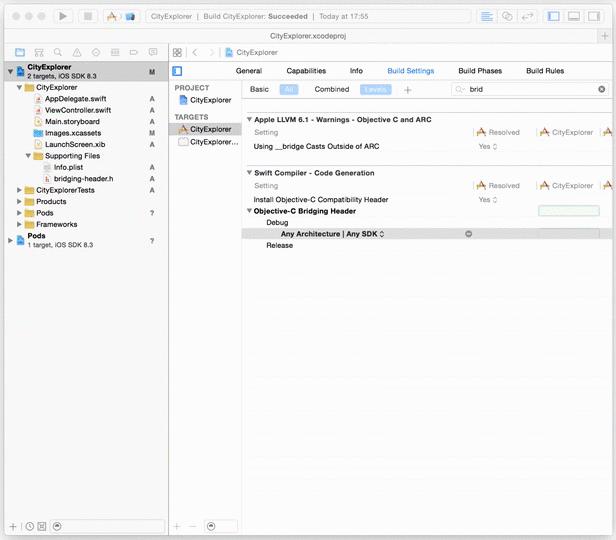Open the Test navigator
The image size is (616, 540).
(x=96, y=52)
